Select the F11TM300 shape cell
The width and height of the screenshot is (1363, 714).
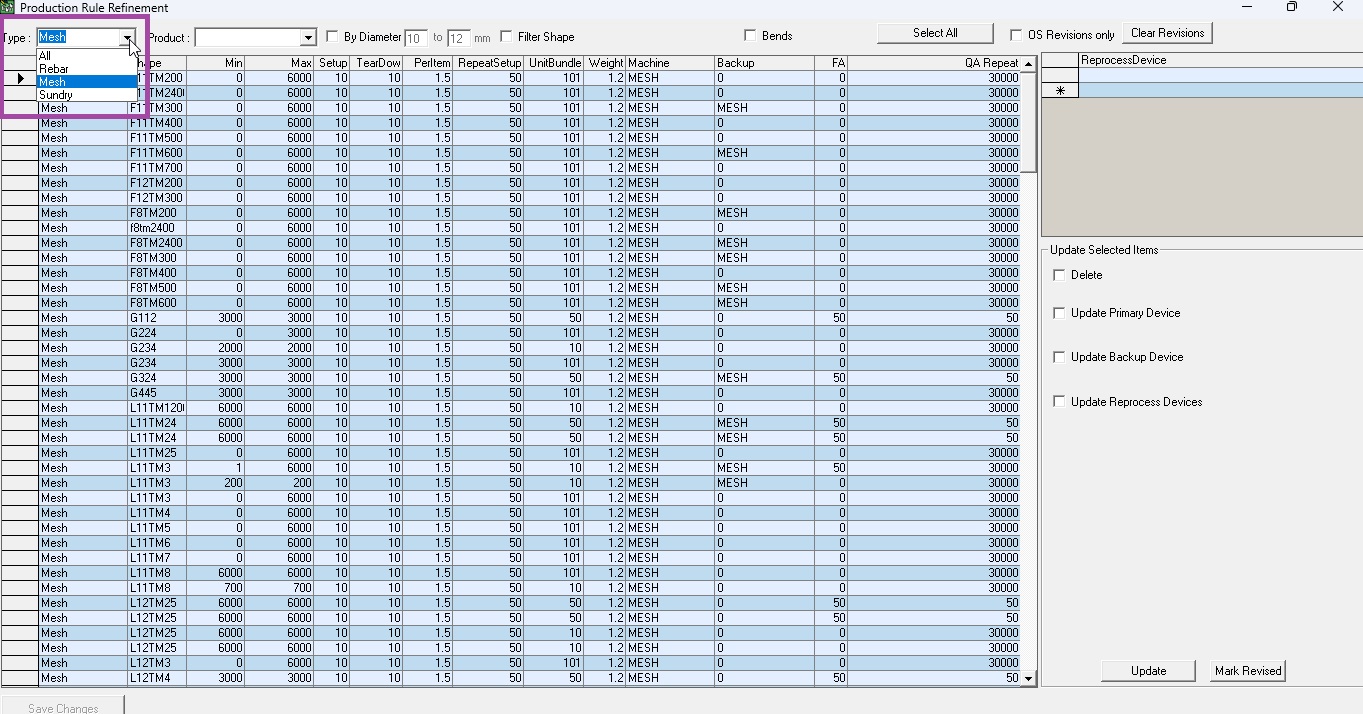click(157, 108)
